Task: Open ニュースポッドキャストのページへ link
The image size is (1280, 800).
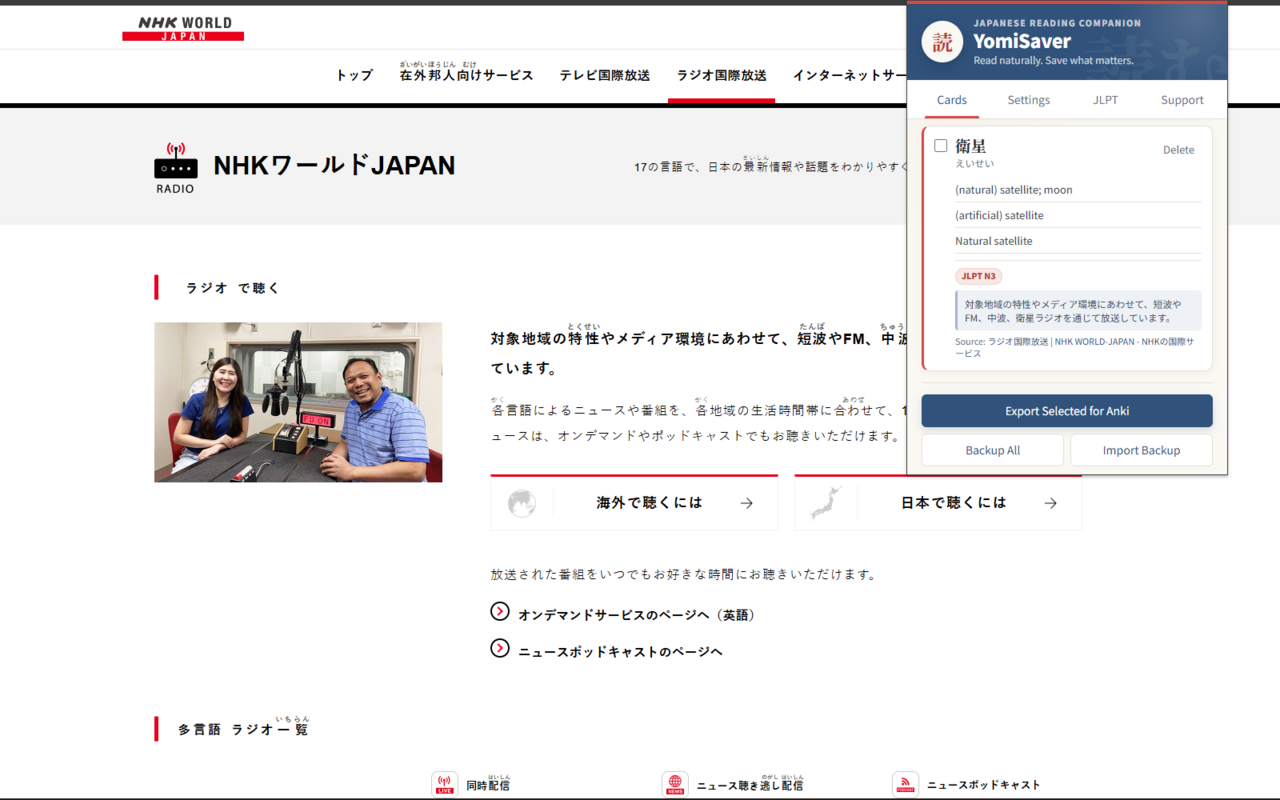Action: [x=620, y=651]
